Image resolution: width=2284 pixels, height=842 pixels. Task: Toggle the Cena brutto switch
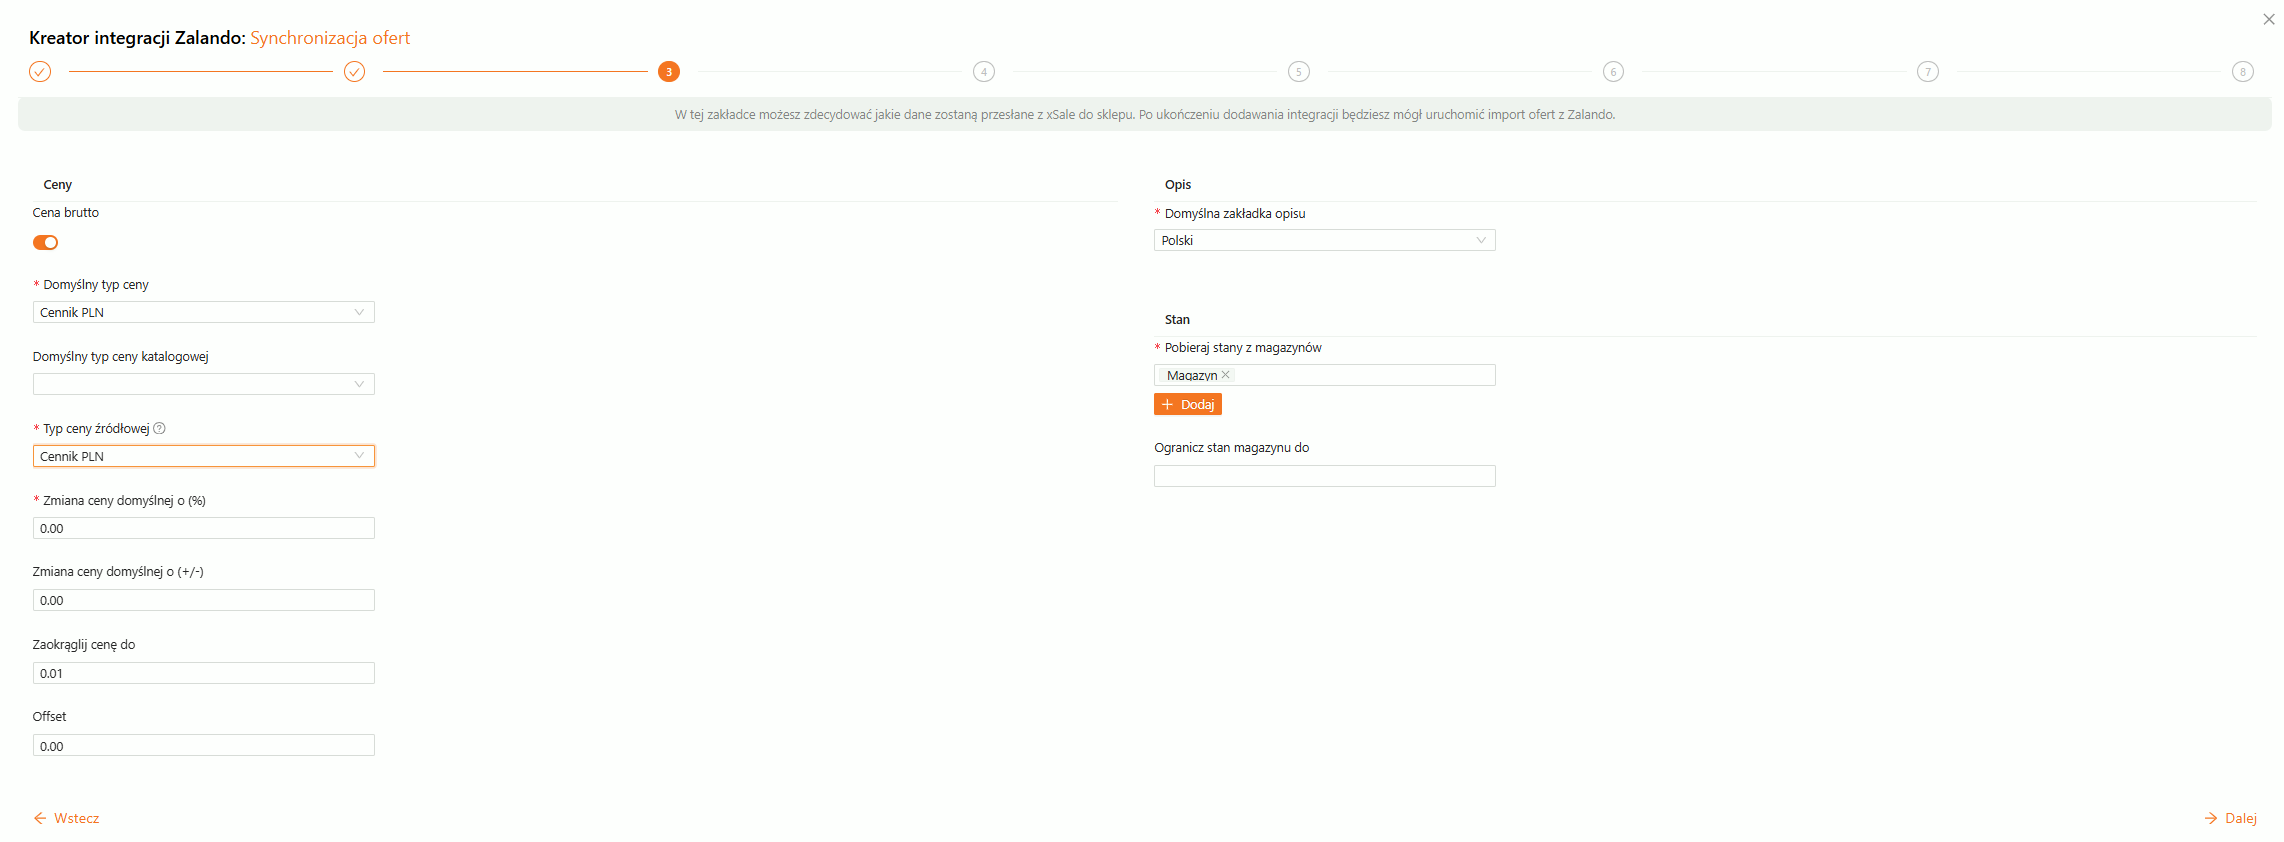coord(46,243)
